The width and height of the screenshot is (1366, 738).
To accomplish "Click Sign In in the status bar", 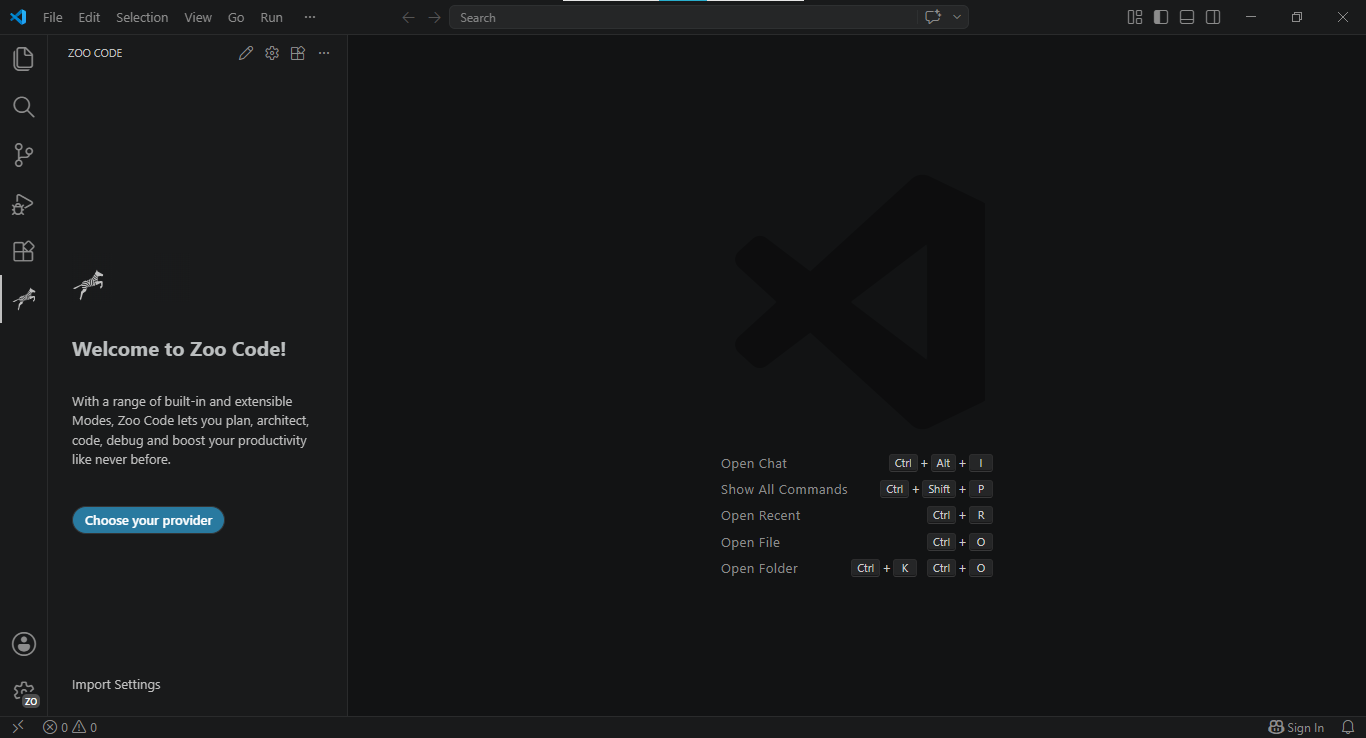I will pos(1296,727).
